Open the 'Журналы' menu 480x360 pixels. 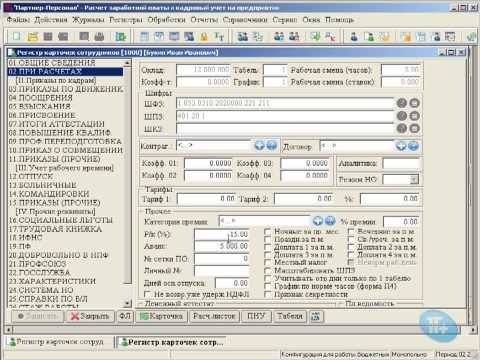coord(88,20)
